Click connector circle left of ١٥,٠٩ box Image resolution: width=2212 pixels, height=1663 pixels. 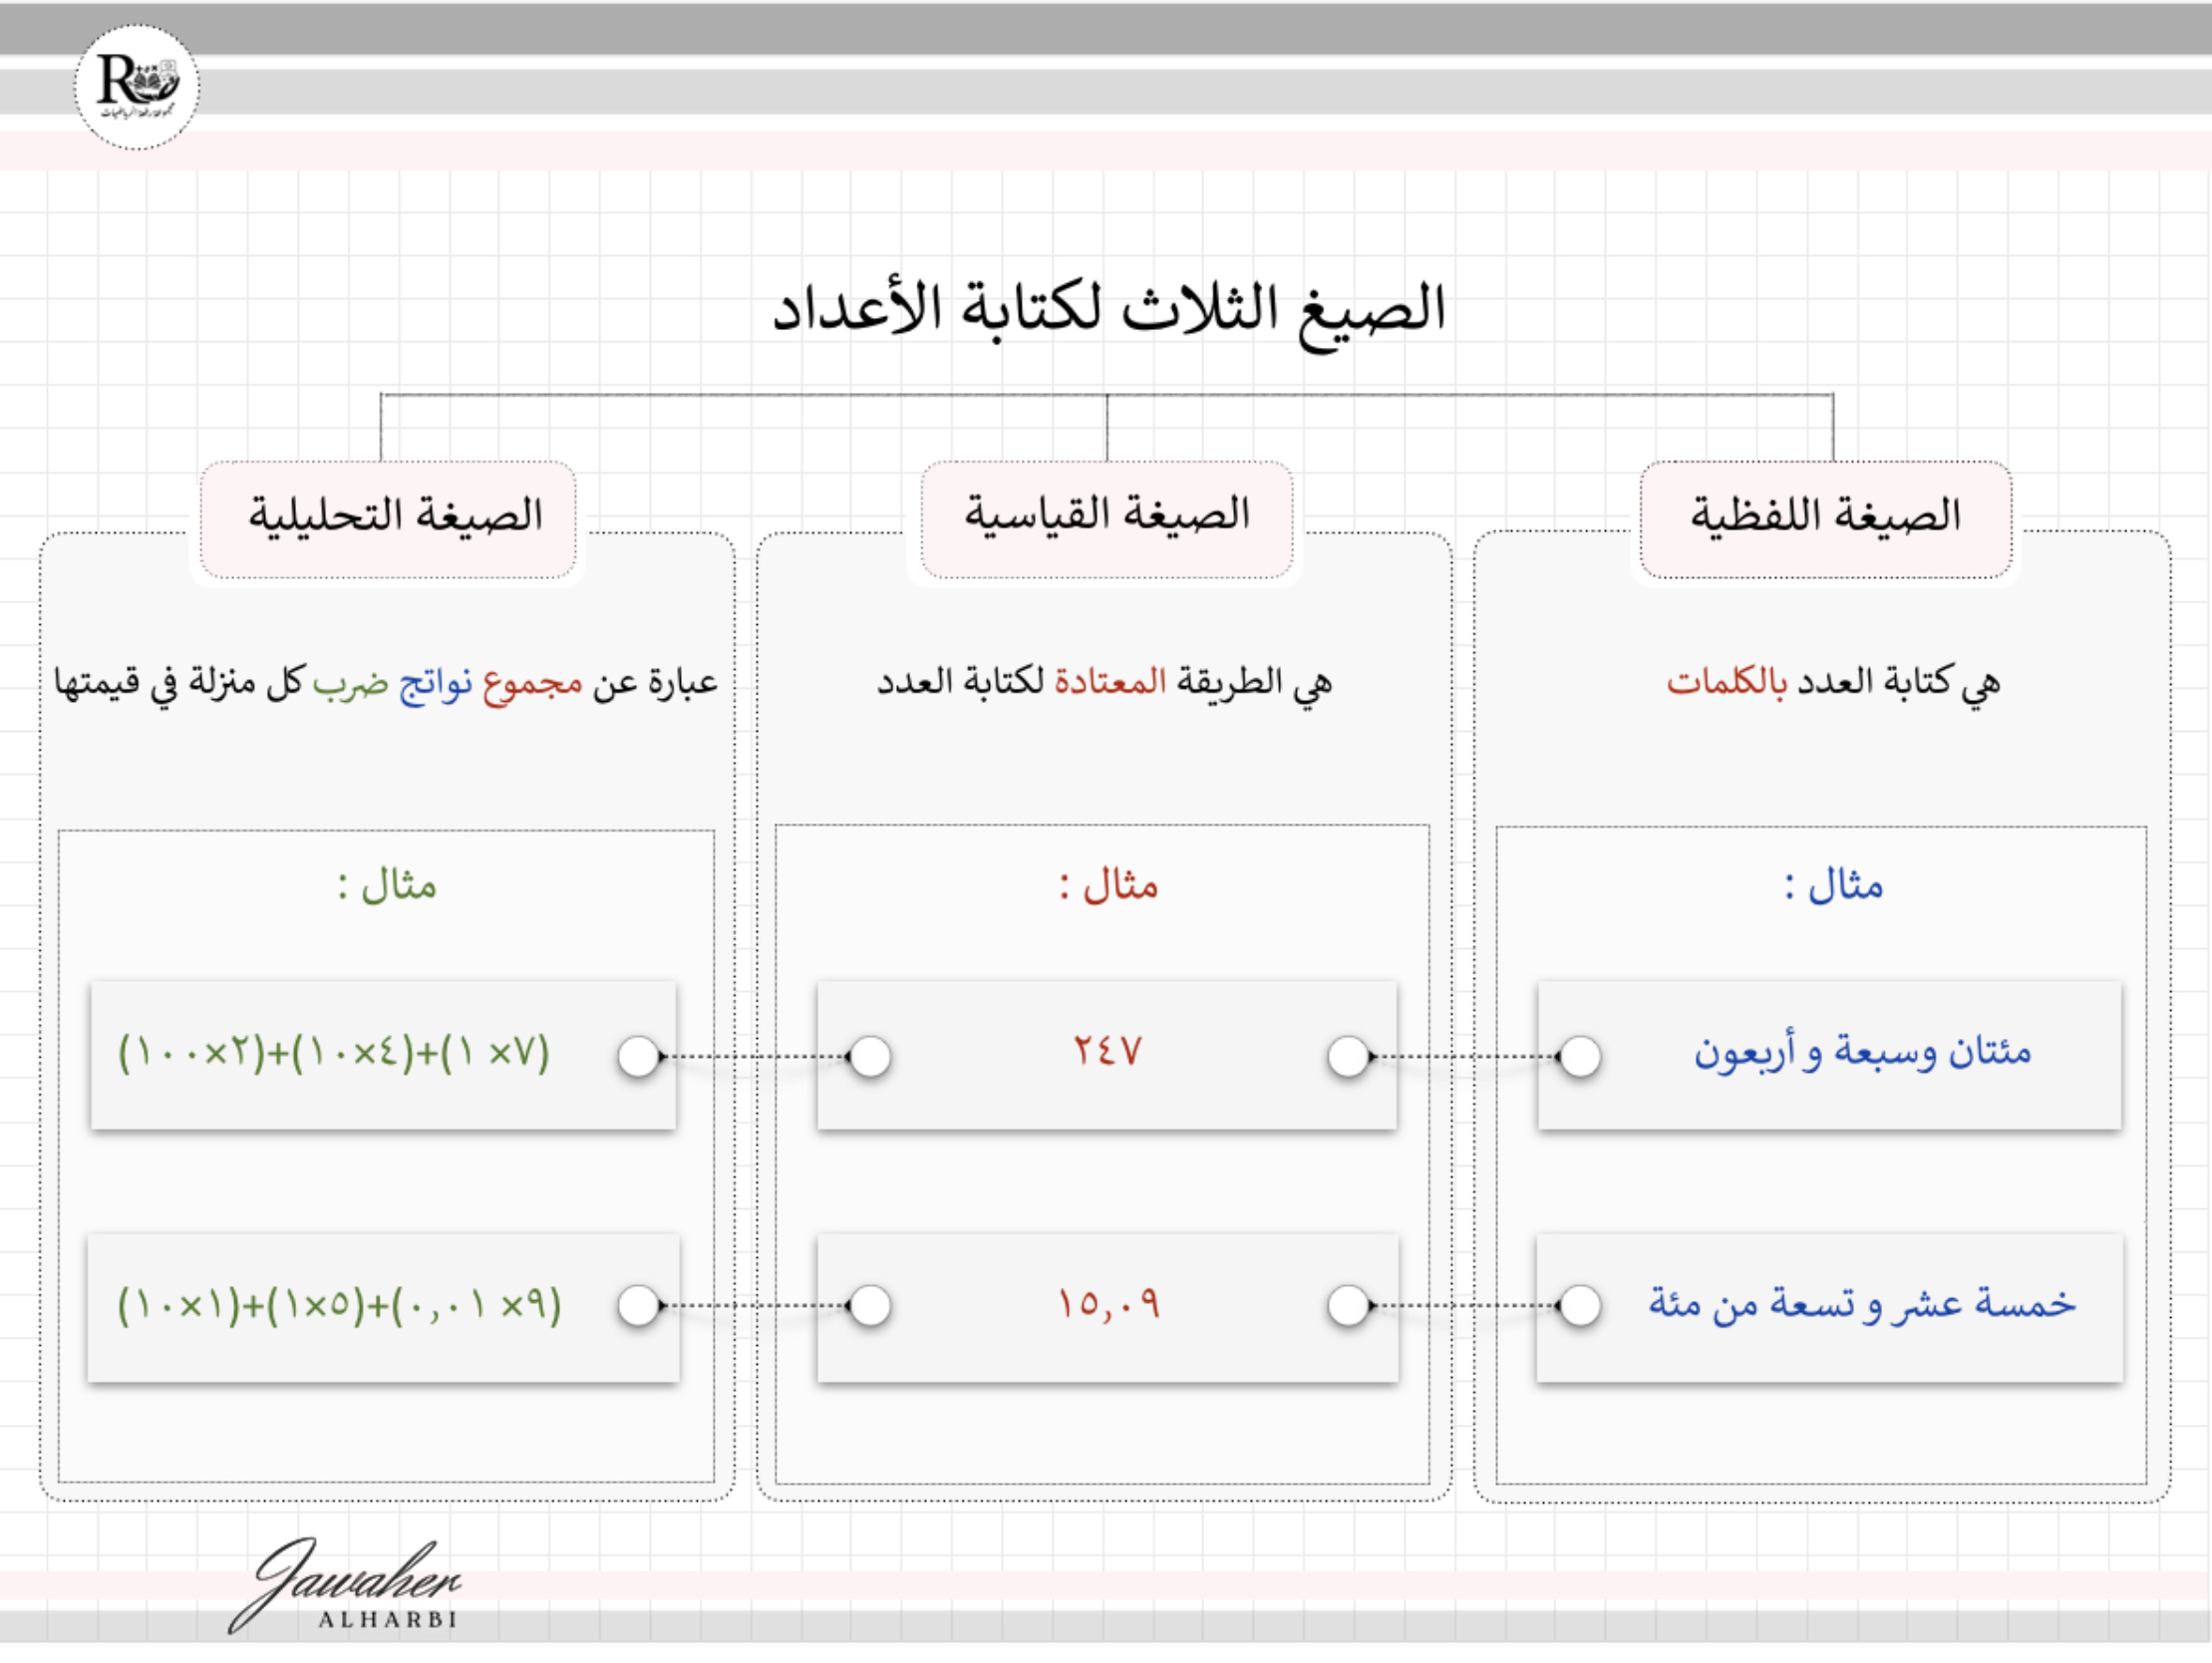pos(870,1306)
